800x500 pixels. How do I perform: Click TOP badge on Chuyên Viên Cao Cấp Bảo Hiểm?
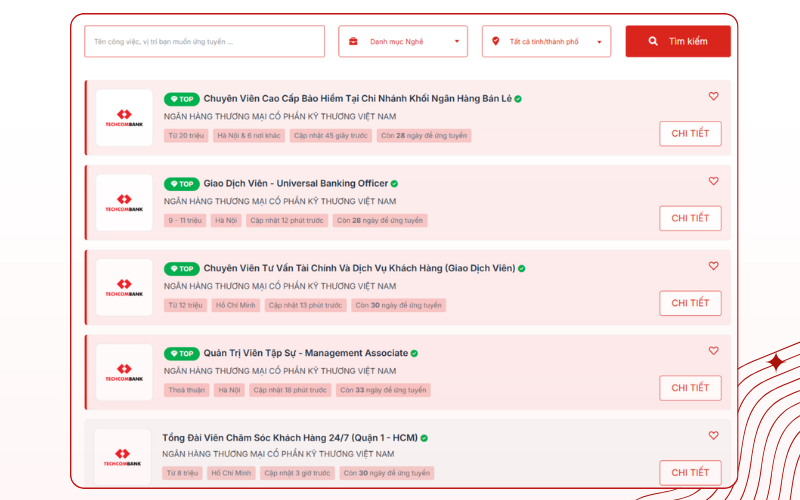pos(182,99)
